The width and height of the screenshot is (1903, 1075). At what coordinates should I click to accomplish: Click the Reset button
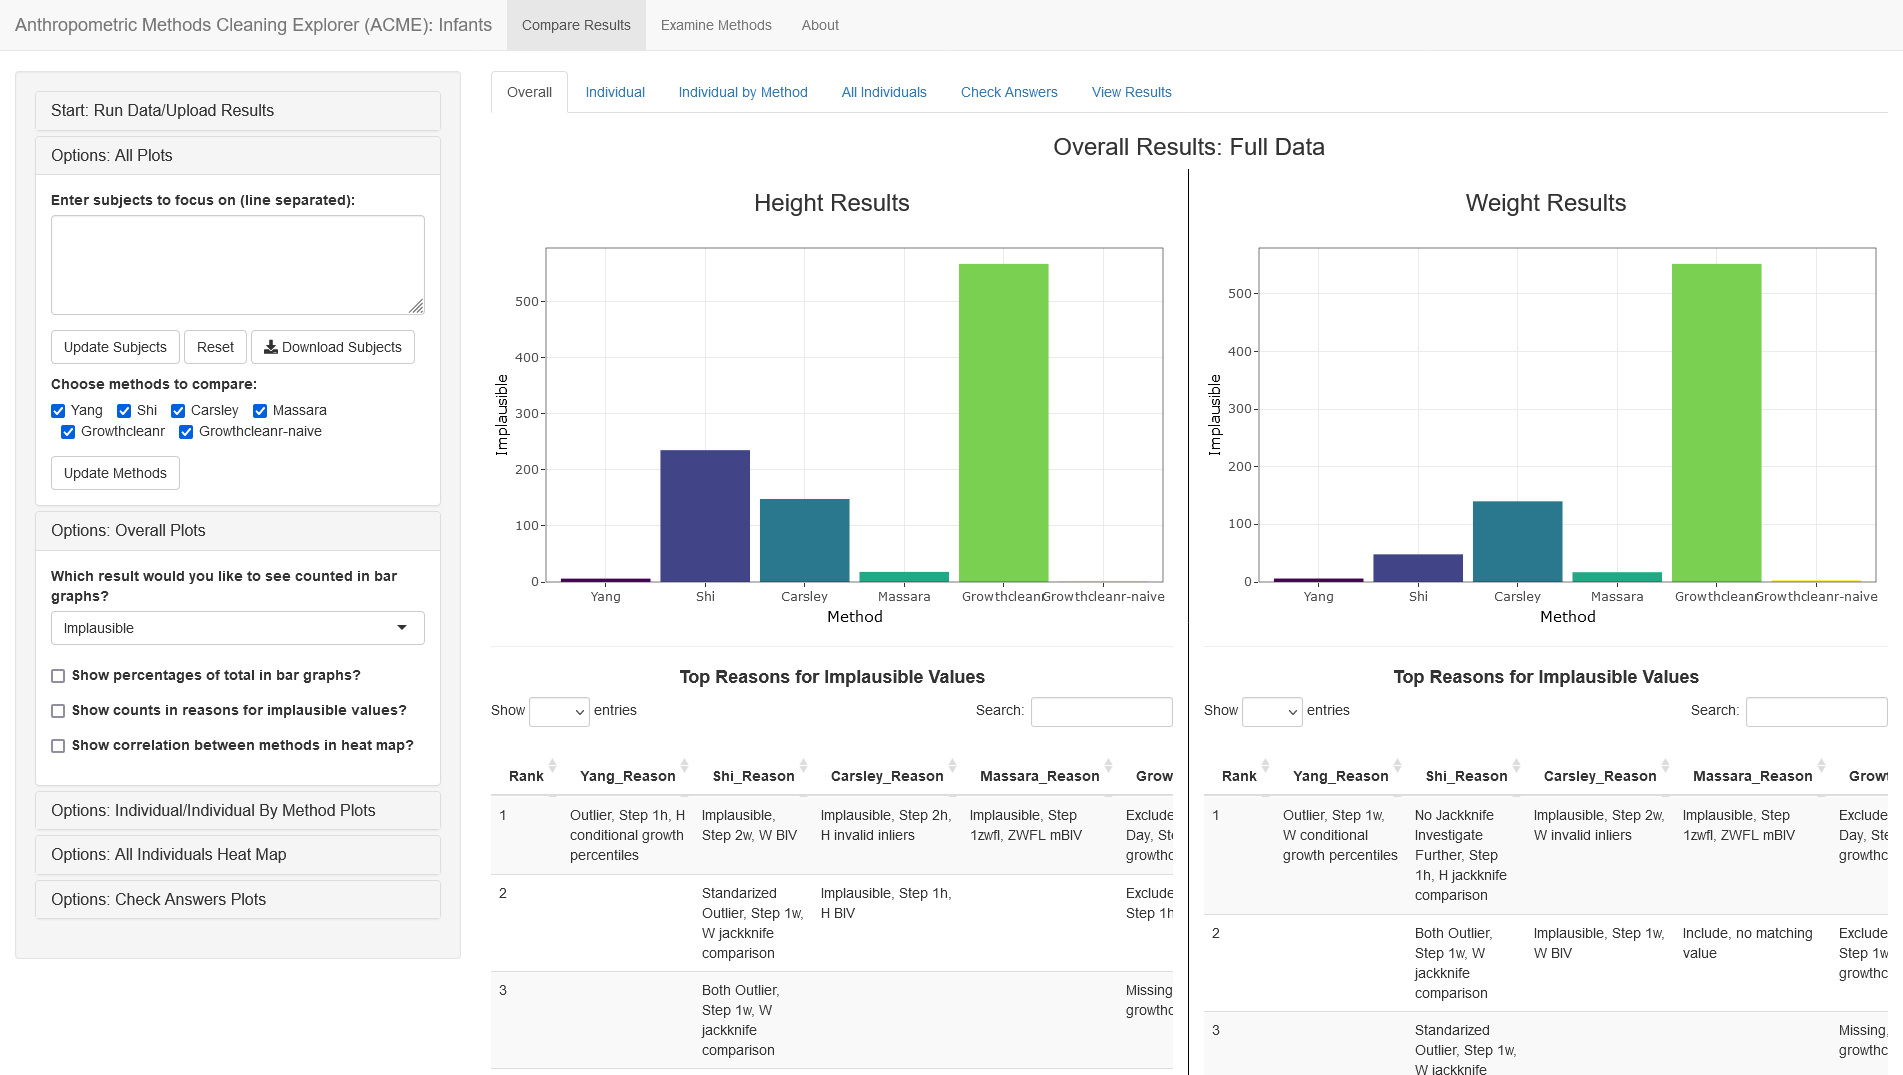(x=215, y=347)
